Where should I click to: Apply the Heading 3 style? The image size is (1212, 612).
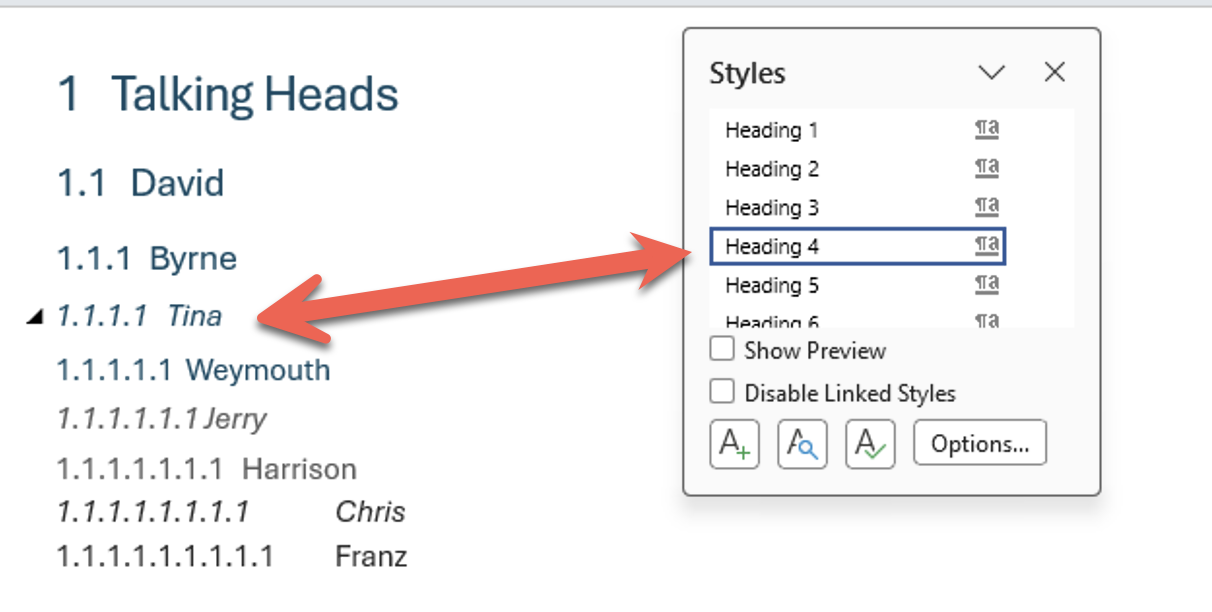[x=771, y=208]
